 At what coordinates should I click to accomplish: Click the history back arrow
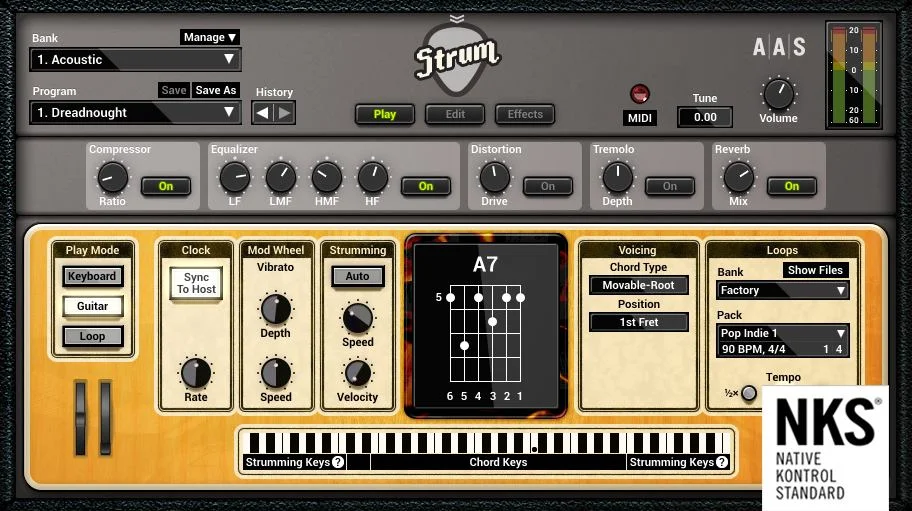(262, 113)
